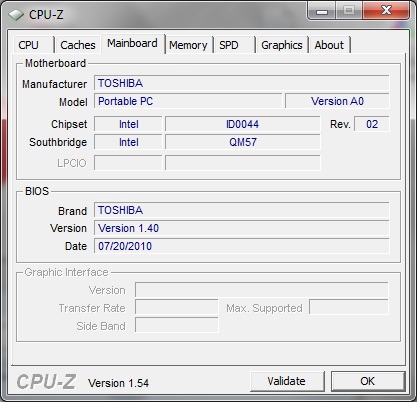Open the SPD tab
417x402 pixels.
[234, 45]
